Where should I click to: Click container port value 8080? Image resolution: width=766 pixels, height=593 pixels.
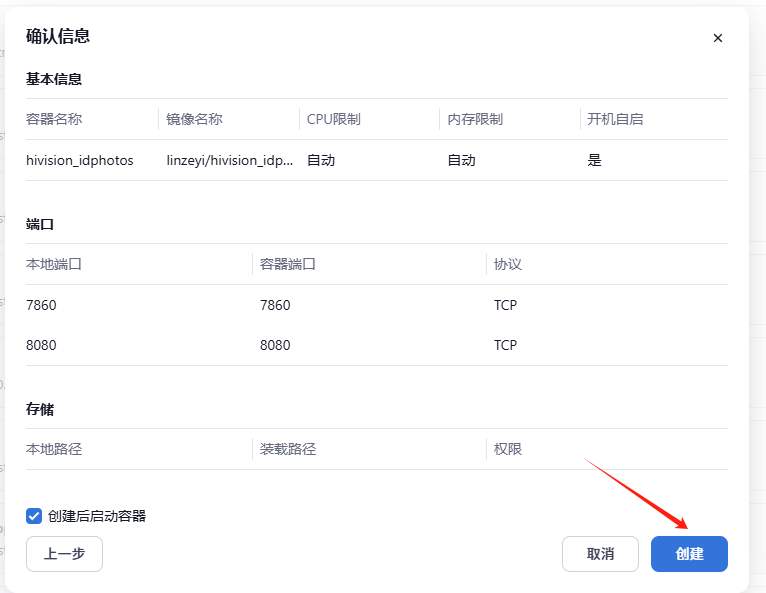(275, 345)
